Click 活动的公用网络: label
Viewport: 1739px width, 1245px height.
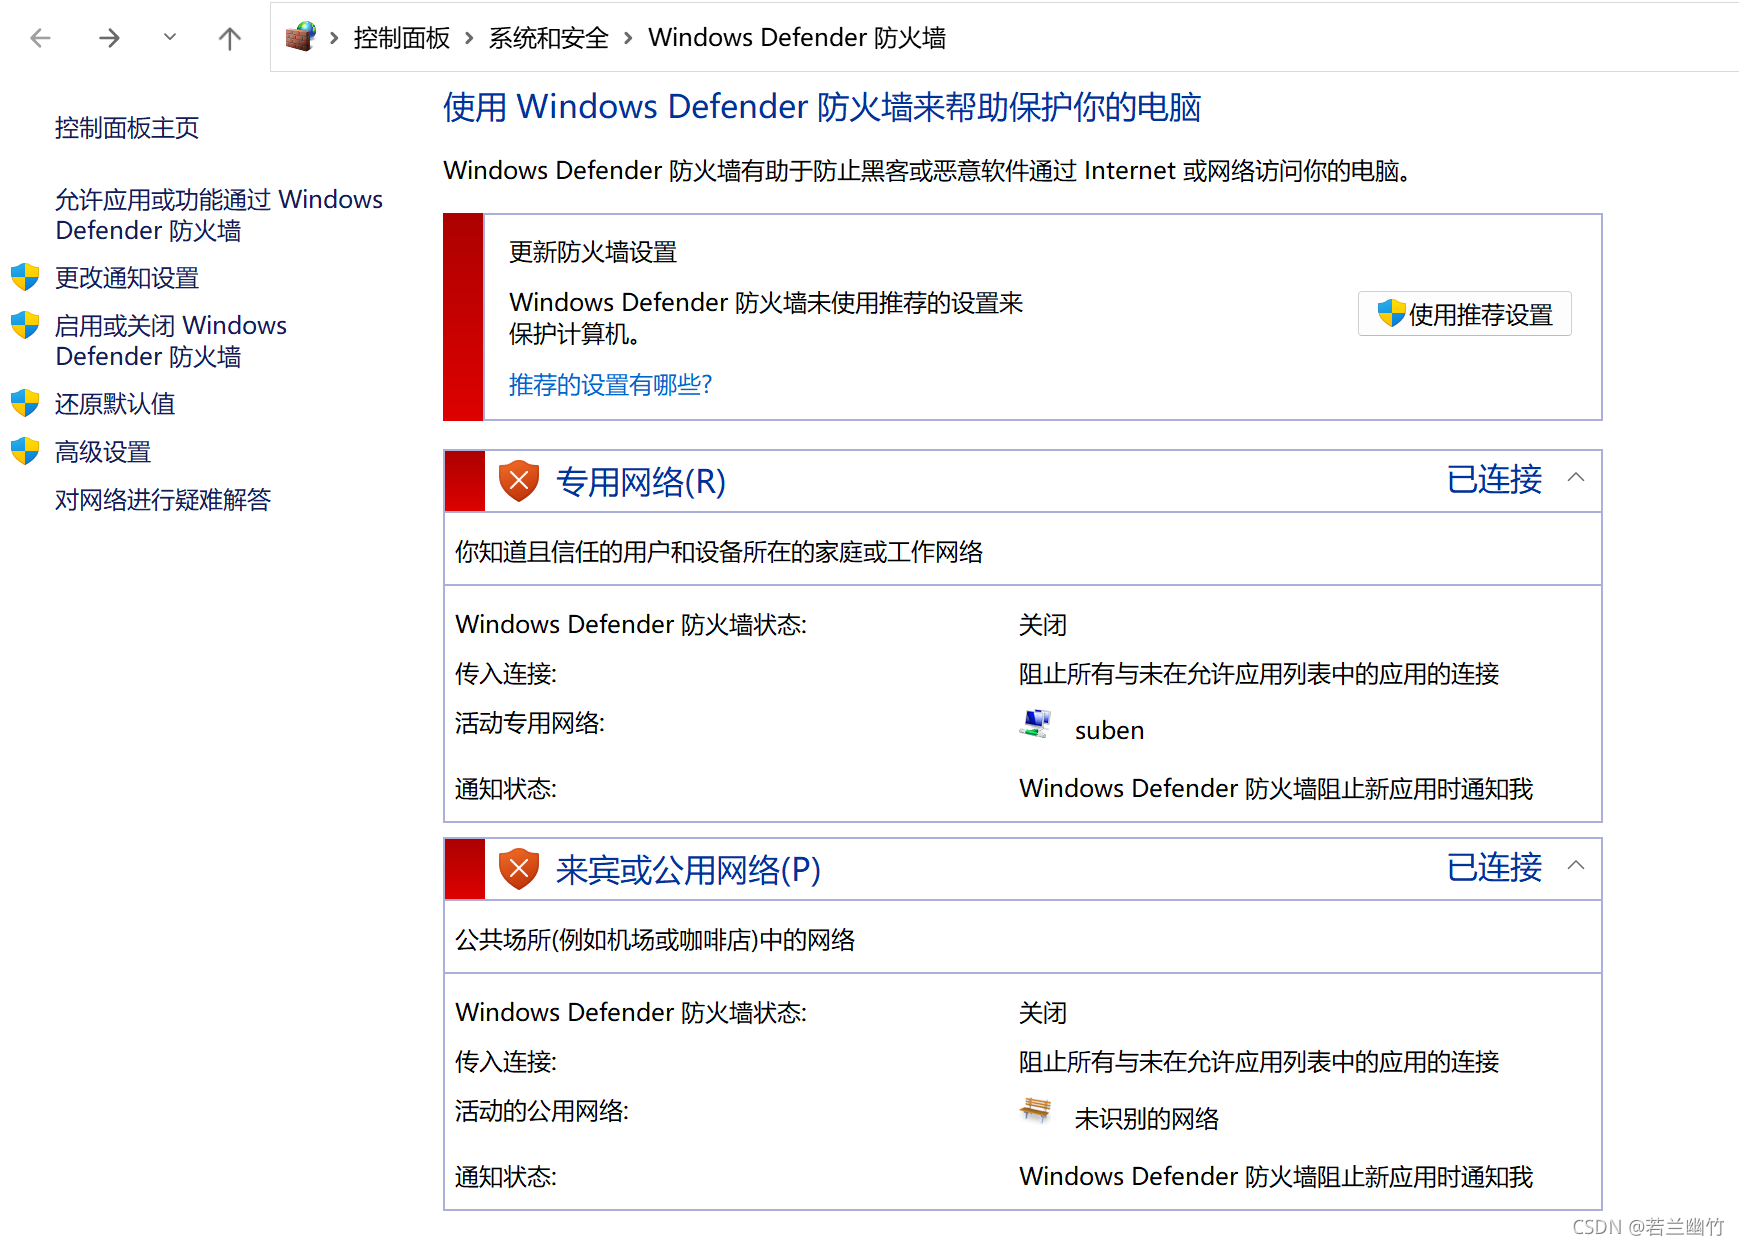tap(542, 1111)
